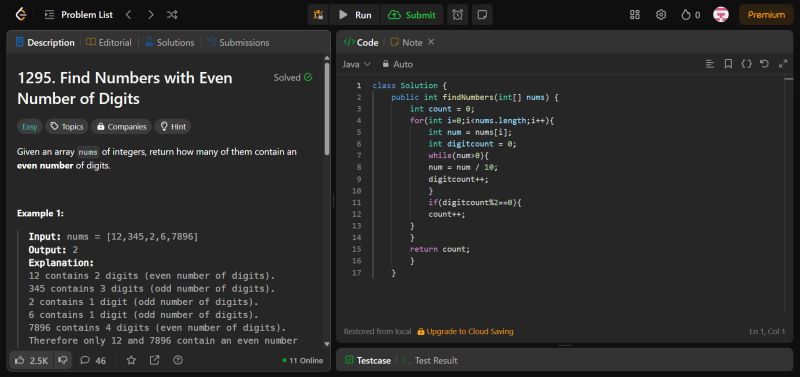Click the 11 Online indicator

[x=303, y=360]
